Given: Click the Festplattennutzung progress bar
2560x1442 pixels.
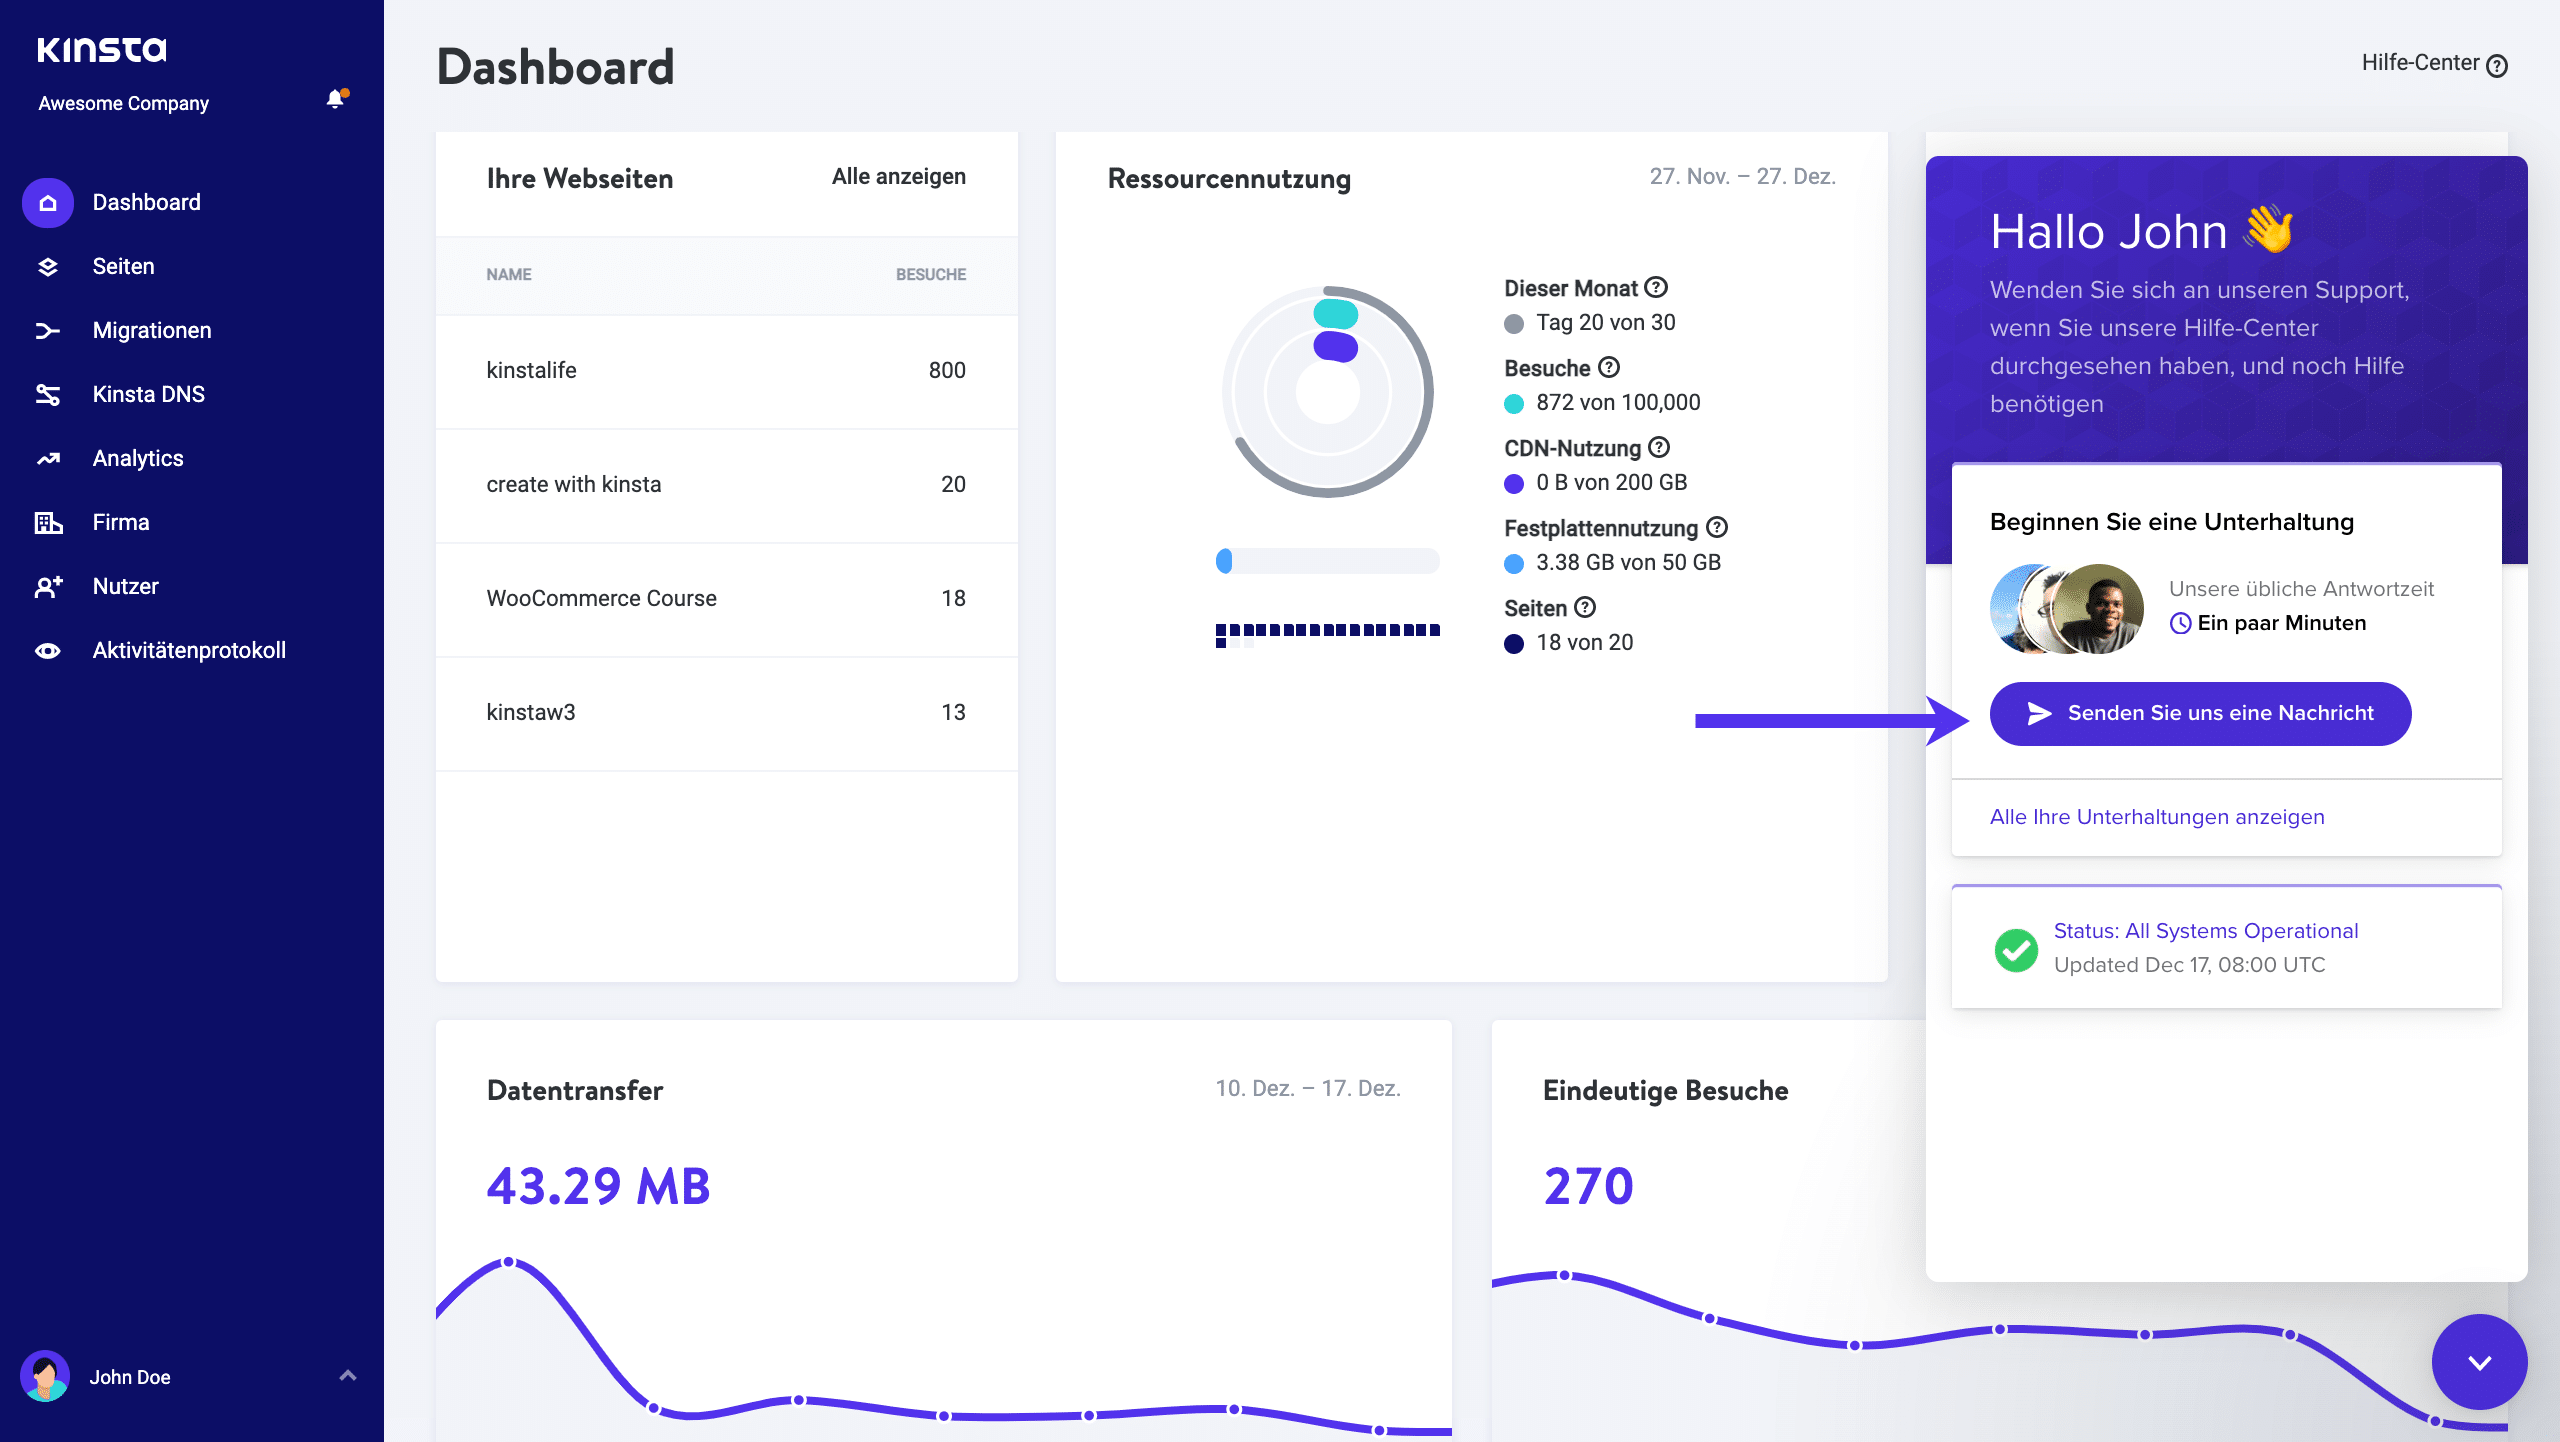Looking at the screenshot, I should pyautogui.click(x=1327, y=561).
